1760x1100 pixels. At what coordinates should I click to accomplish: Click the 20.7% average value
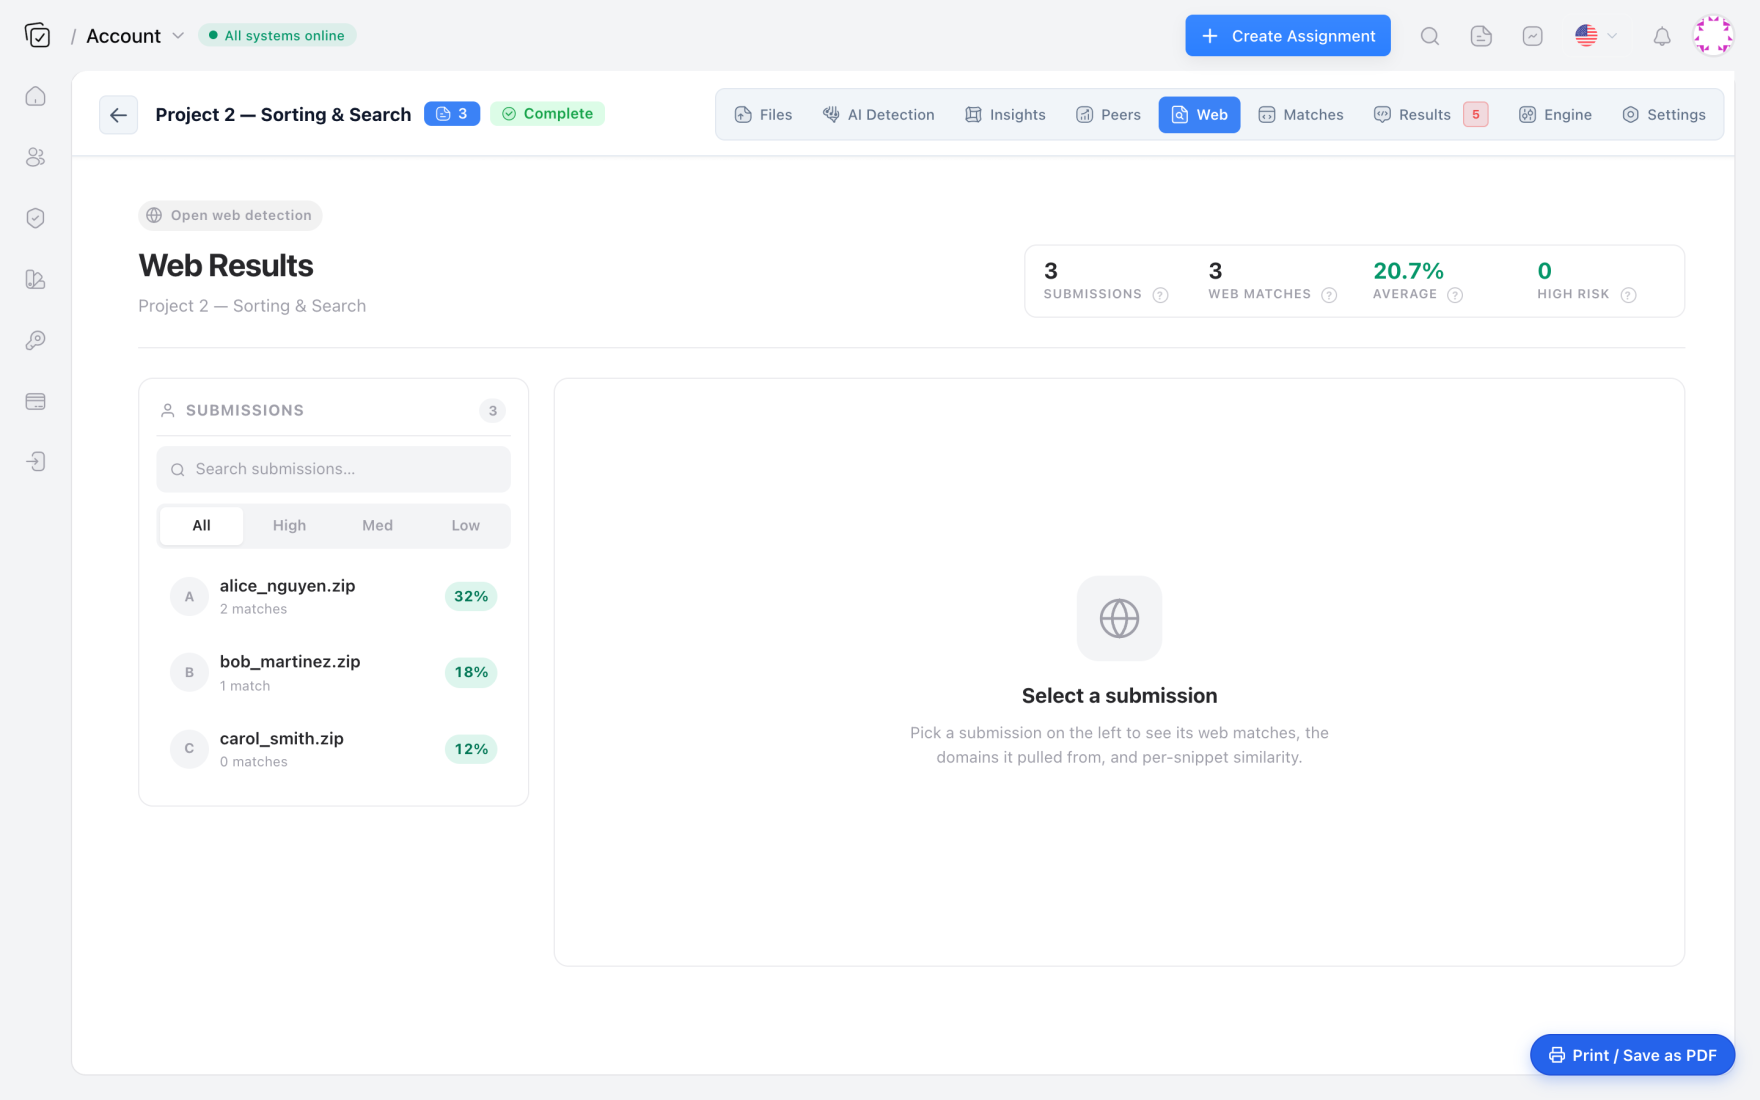1408,271
